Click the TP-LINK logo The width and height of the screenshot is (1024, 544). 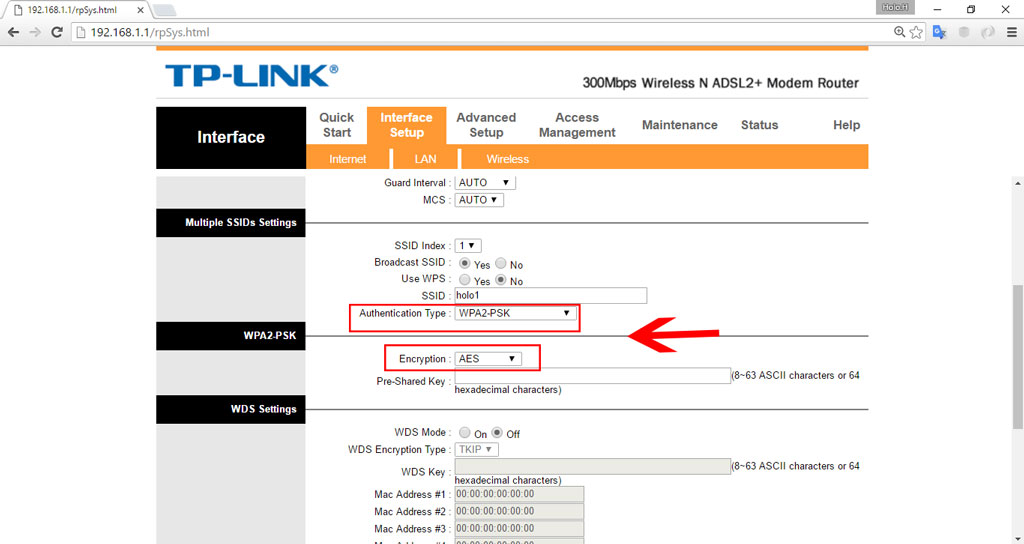click(x=251, y=76)
